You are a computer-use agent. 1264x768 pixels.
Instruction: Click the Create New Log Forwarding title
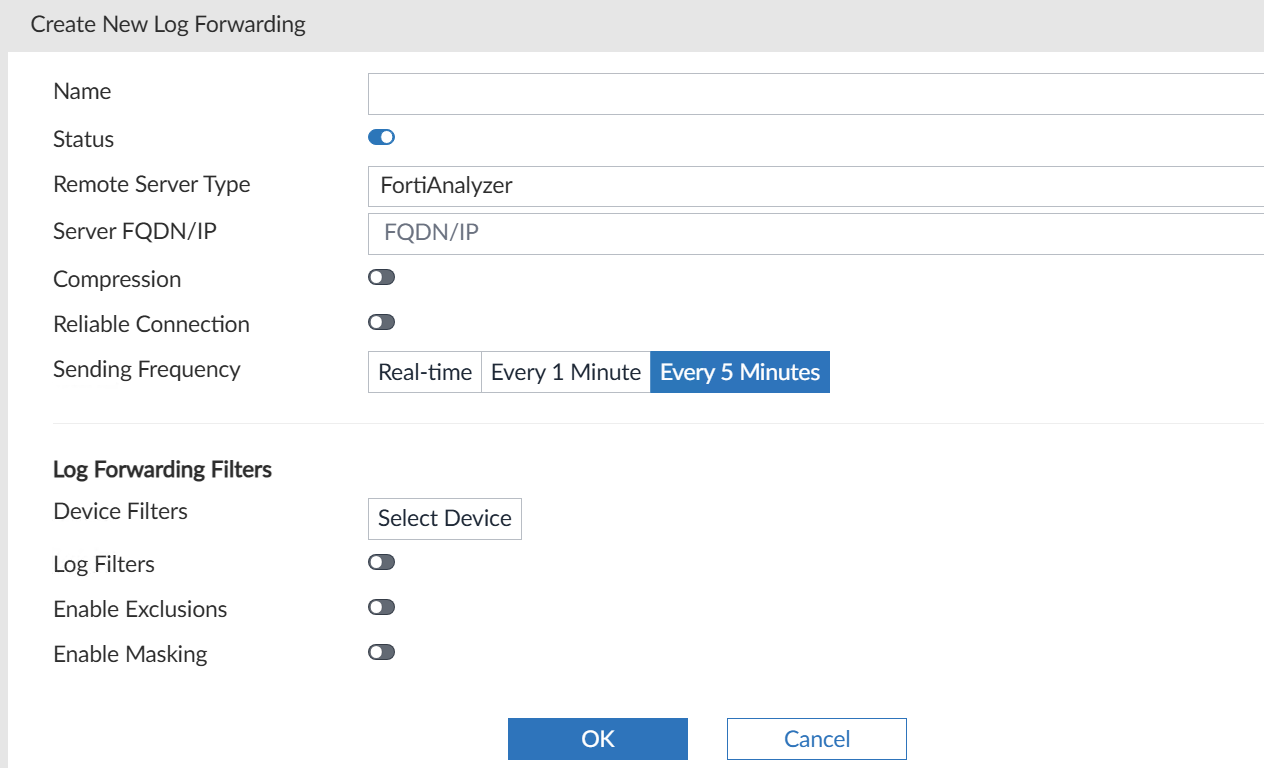(x=167, y=23)
